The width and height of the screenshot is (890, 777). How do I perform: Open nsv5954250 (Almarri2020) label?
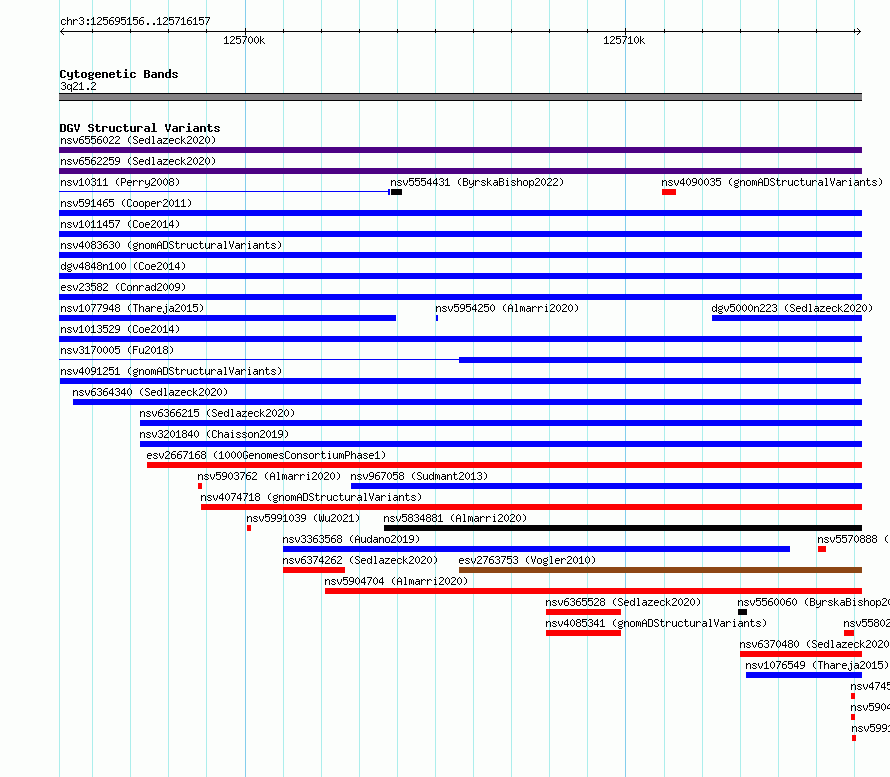click(507, 308)
